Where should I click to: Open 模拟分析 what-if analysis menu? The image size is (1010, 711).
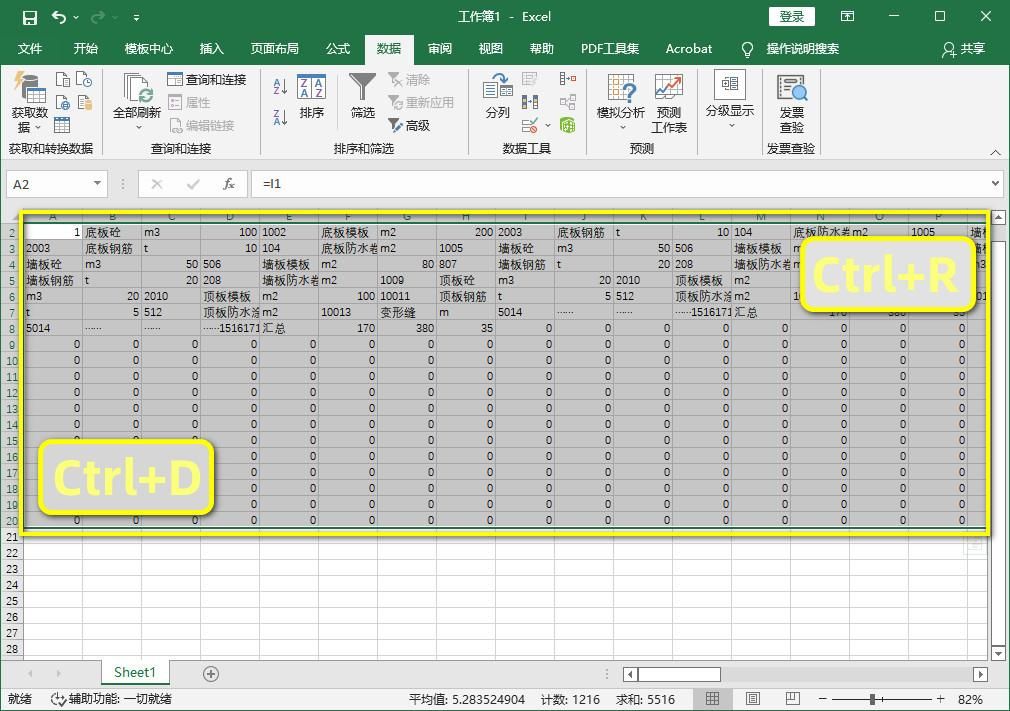(x=621, y=102)
